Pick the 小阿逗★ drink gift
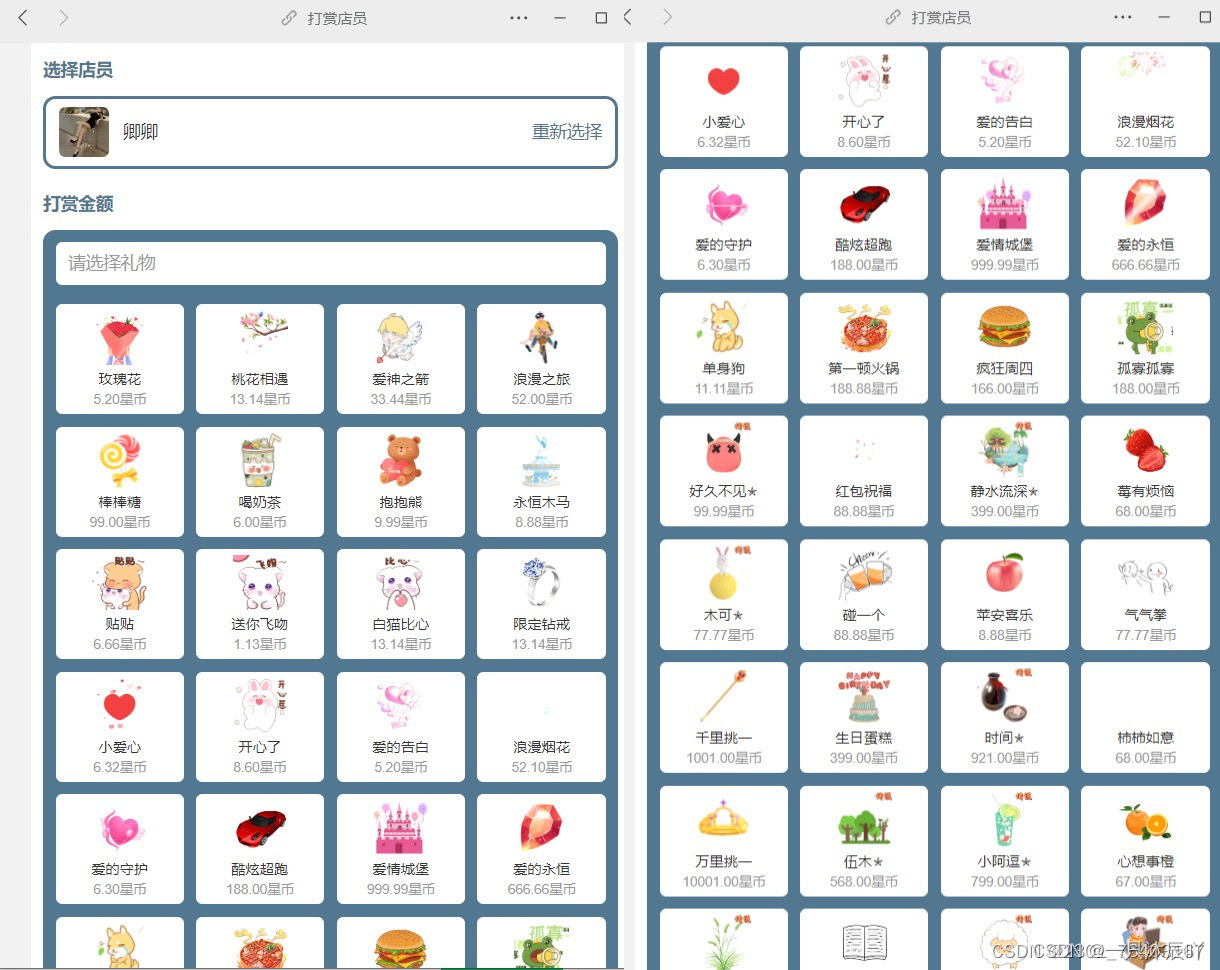 pos(1005,841)
